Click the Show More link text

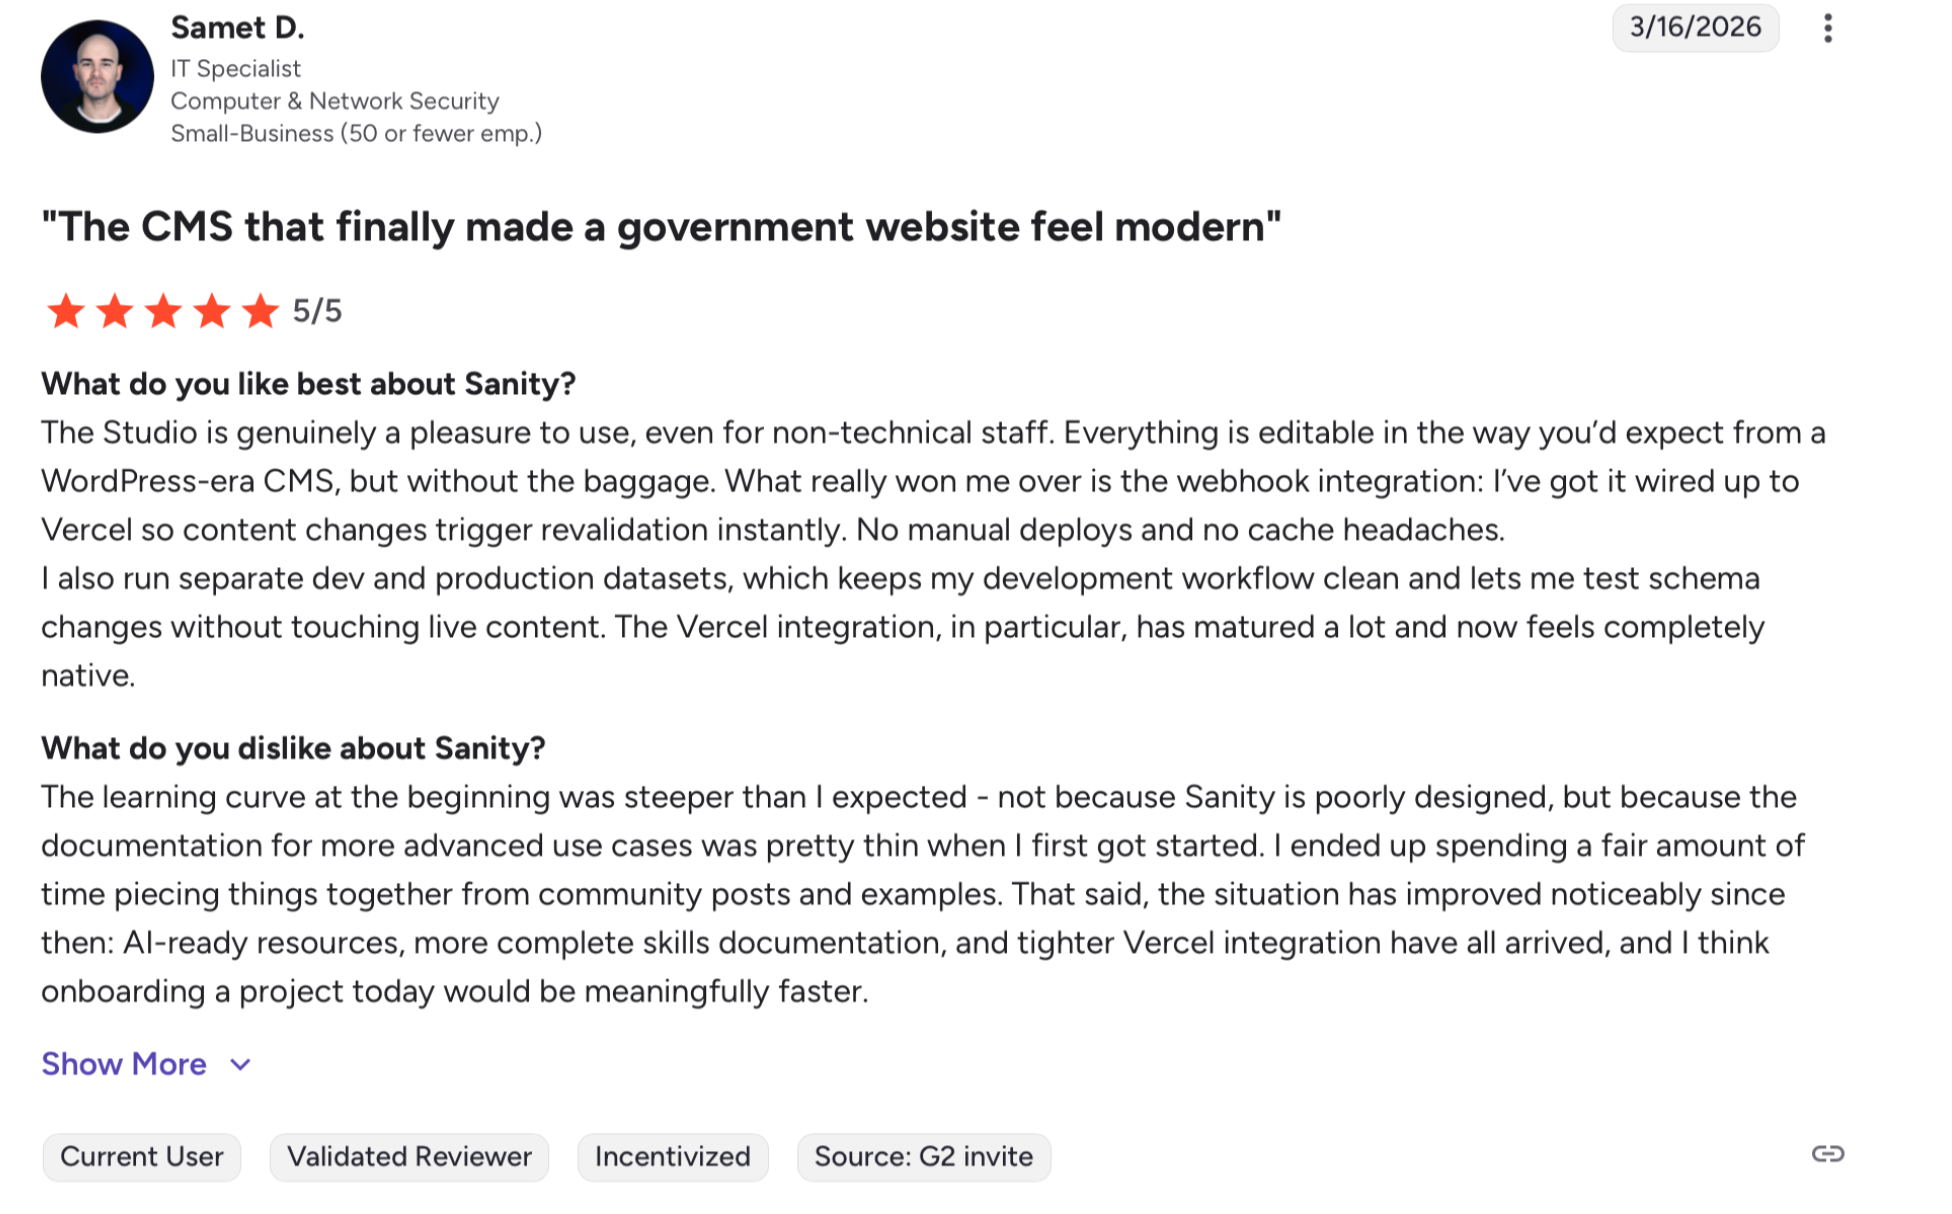[x=124, y=1064]
